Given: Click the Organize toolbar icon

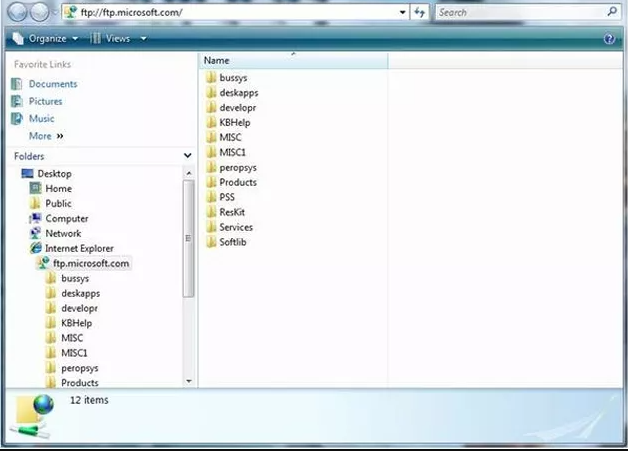Looking at the screenshot, I should 18,38.
